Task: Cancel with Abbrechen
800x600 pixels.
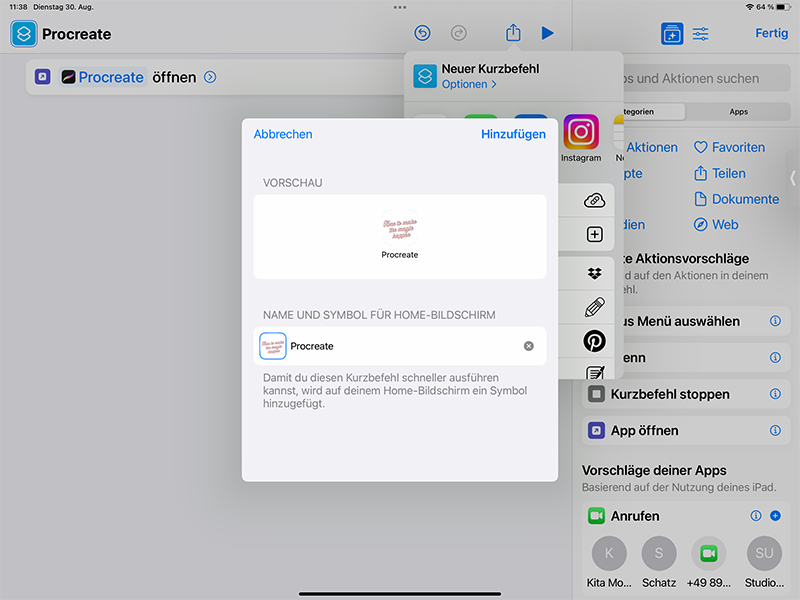Action: point(283,134)
